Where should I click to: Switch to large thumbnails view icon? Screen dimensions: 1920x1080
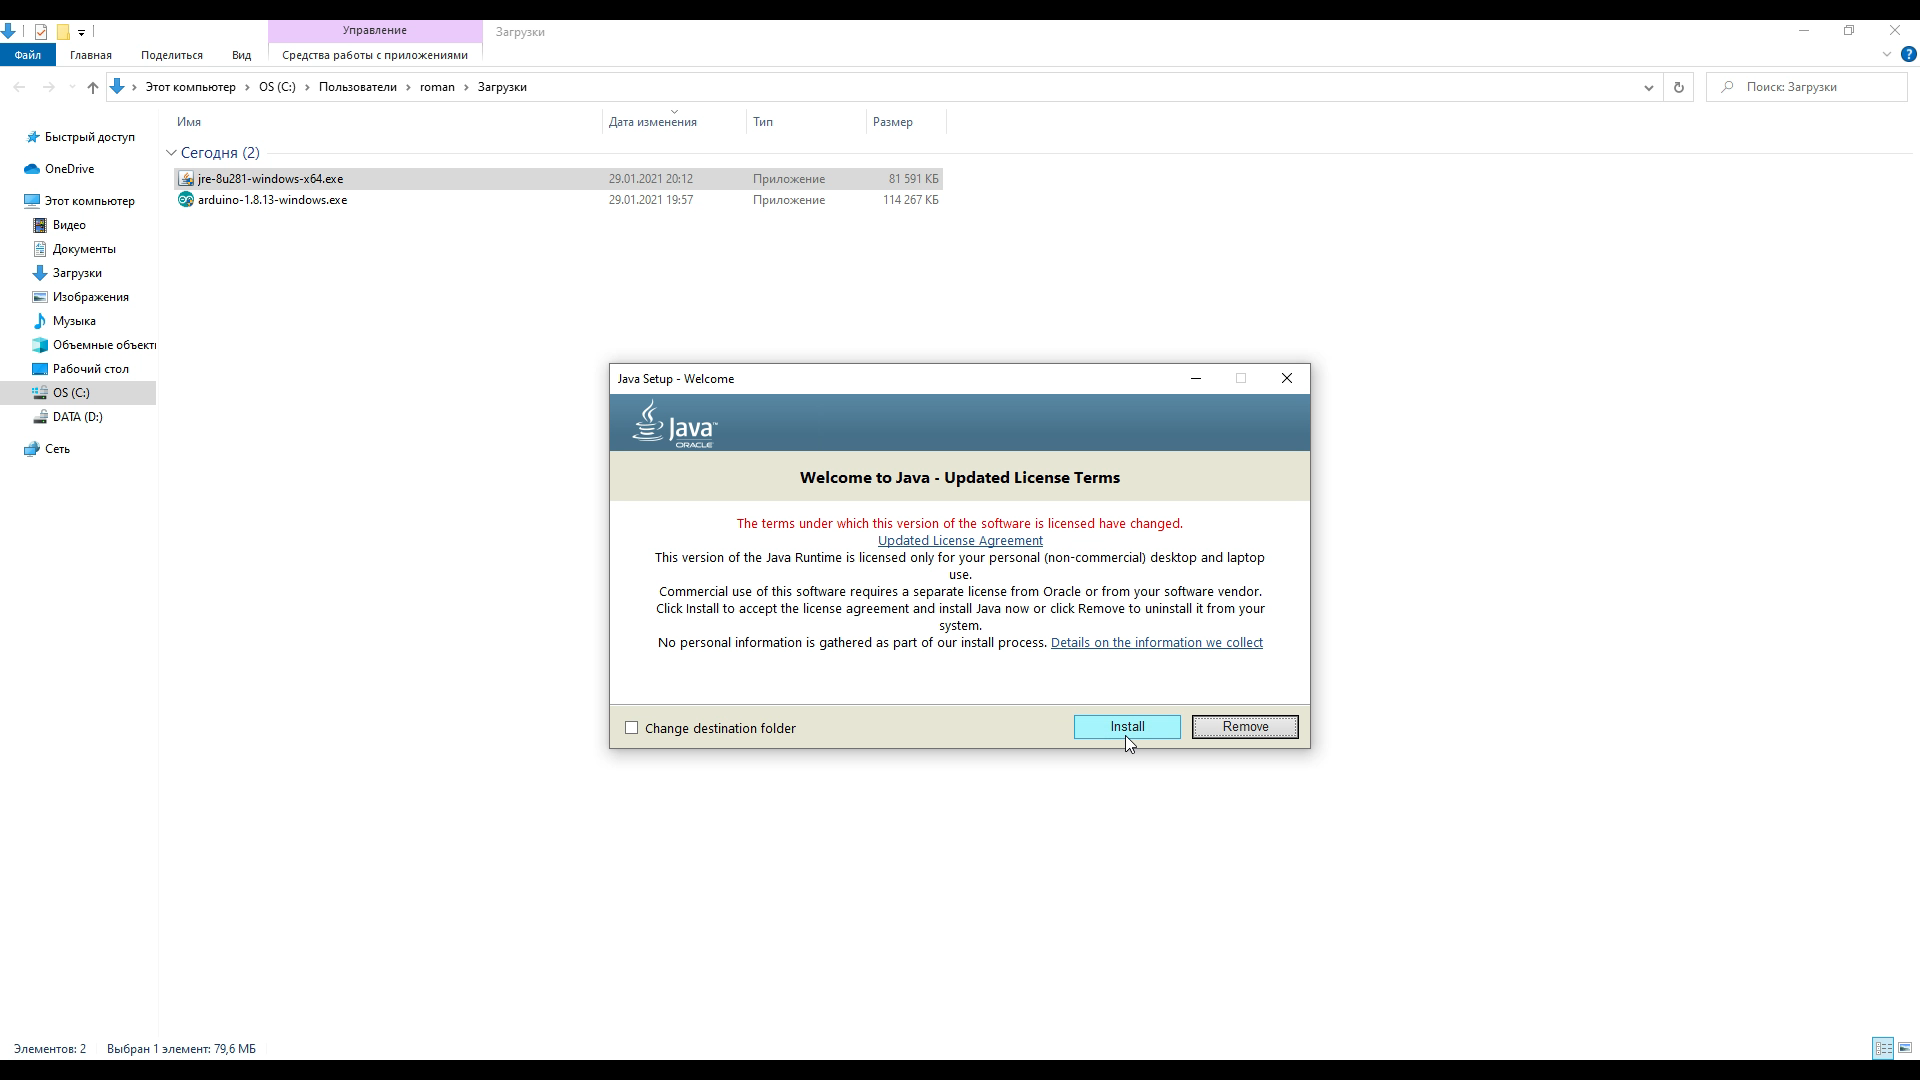tap(1905, 1048)
